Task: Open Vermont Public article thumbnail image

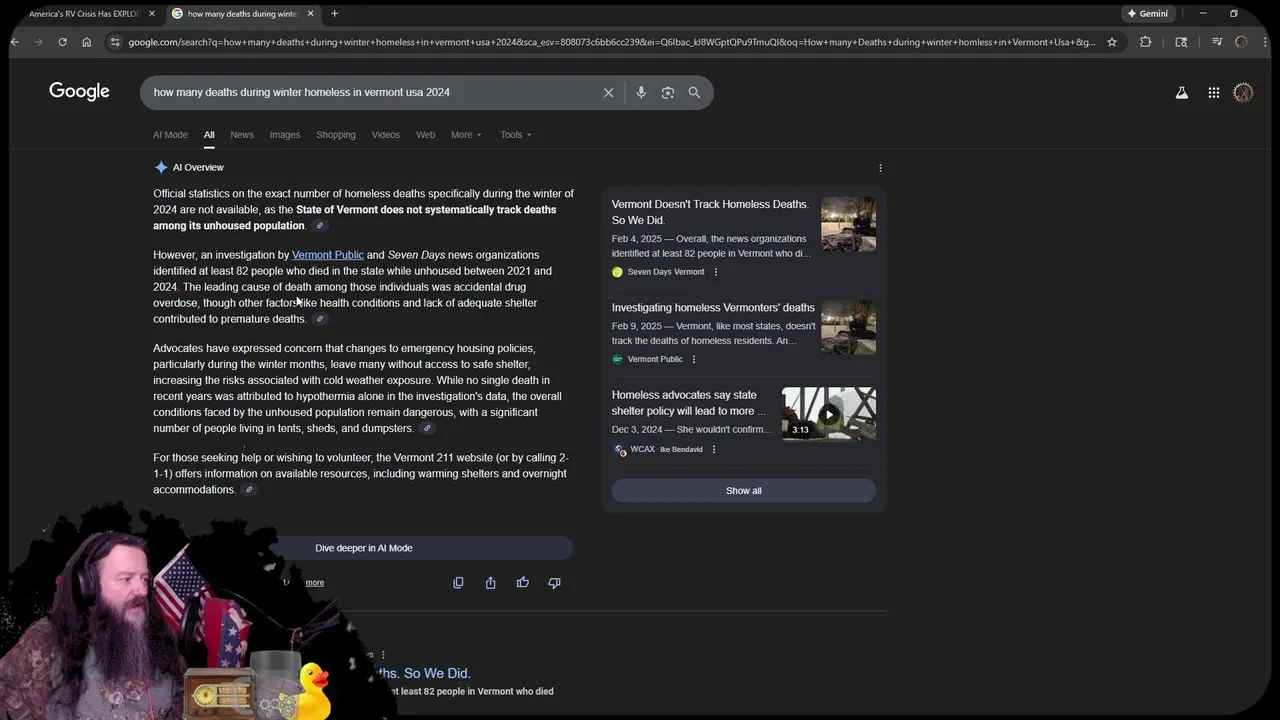Action: click(848, 328)
